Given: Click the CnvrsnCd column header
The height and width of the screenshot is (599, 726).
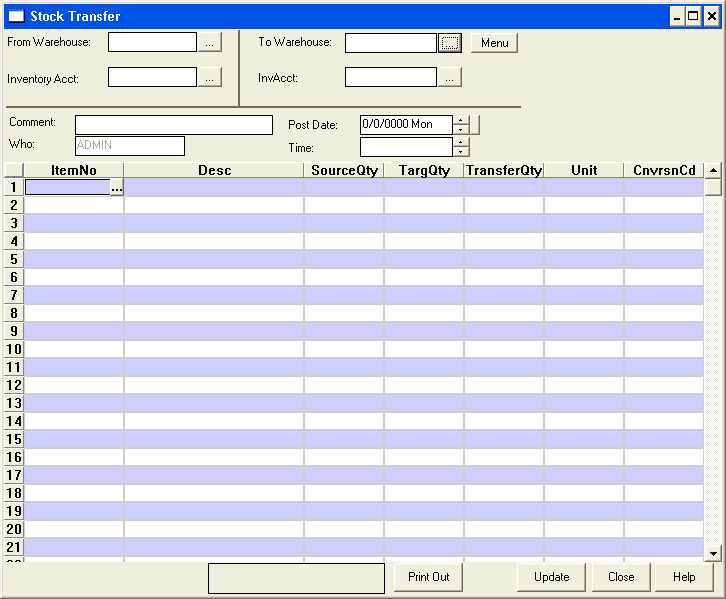Looking at the screenshot, I should [664, 170].
